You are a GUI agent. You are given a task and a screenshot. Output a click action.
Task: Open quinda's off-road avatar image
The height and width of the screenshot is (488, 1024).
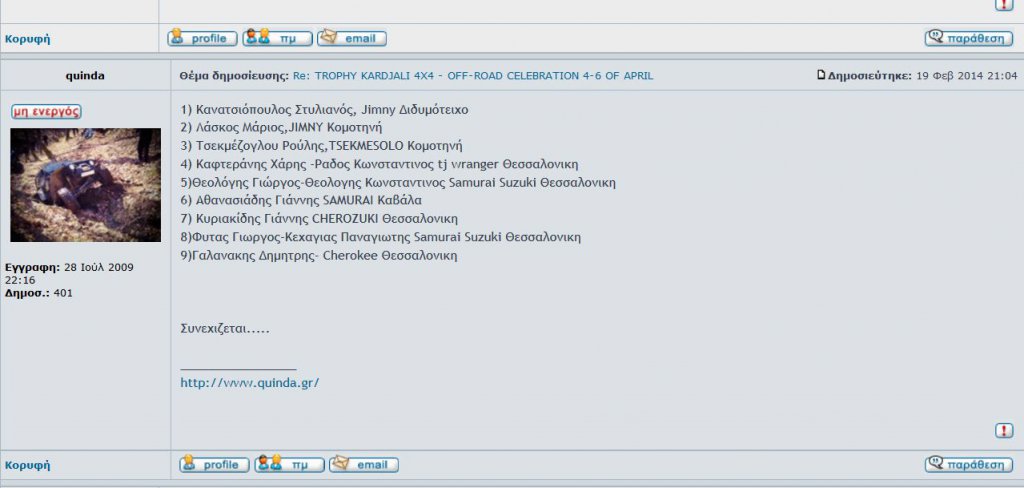pos(86,185)
